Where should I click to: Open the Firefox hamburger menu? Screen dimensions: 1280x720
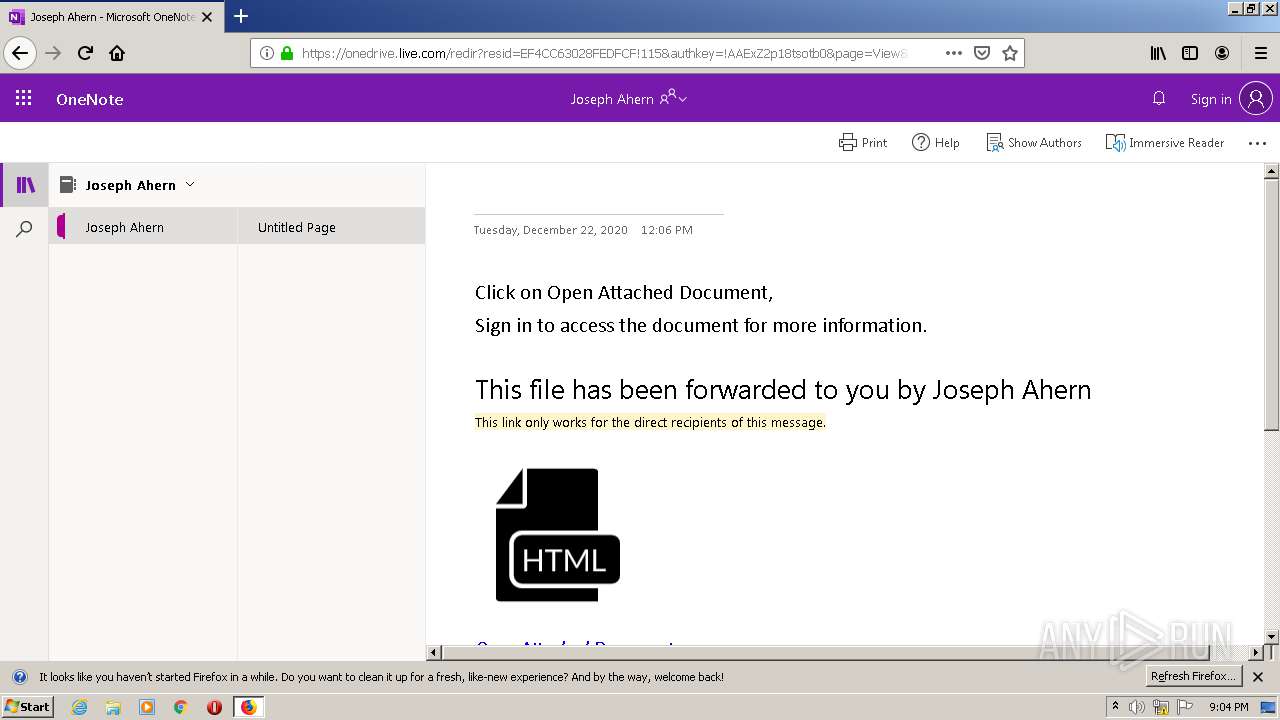(x=1260, y=53)
